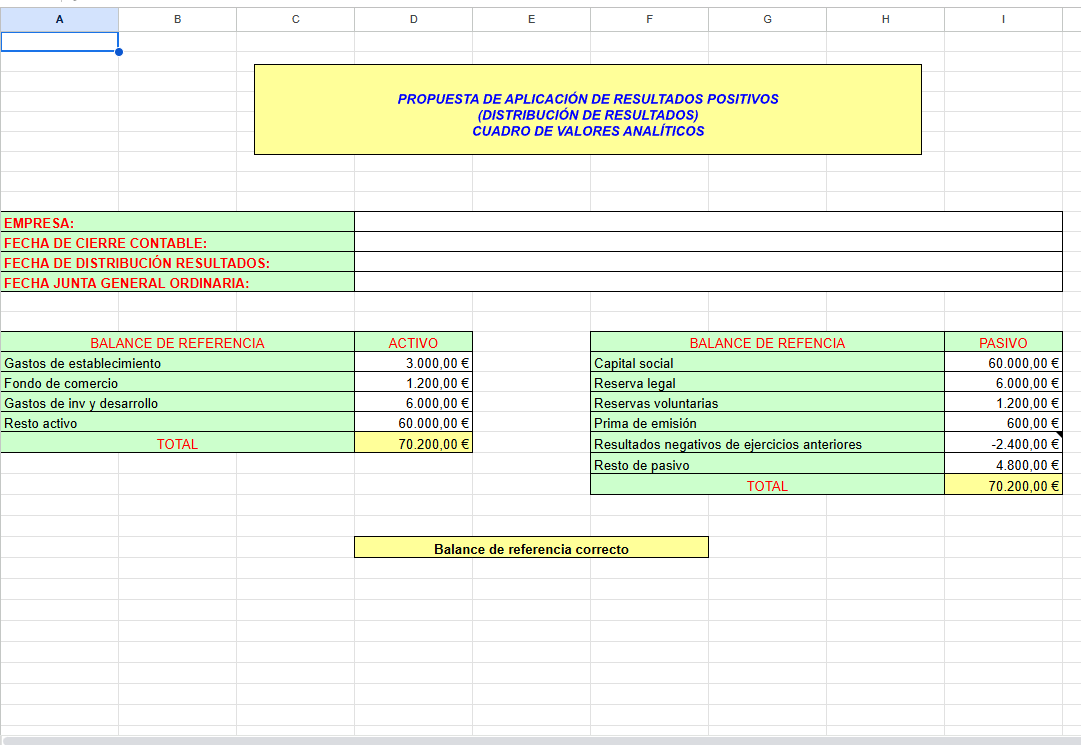The height and width of the screenshot is (745, 1081).
Task: Click the column I header
Action: 1003,19
